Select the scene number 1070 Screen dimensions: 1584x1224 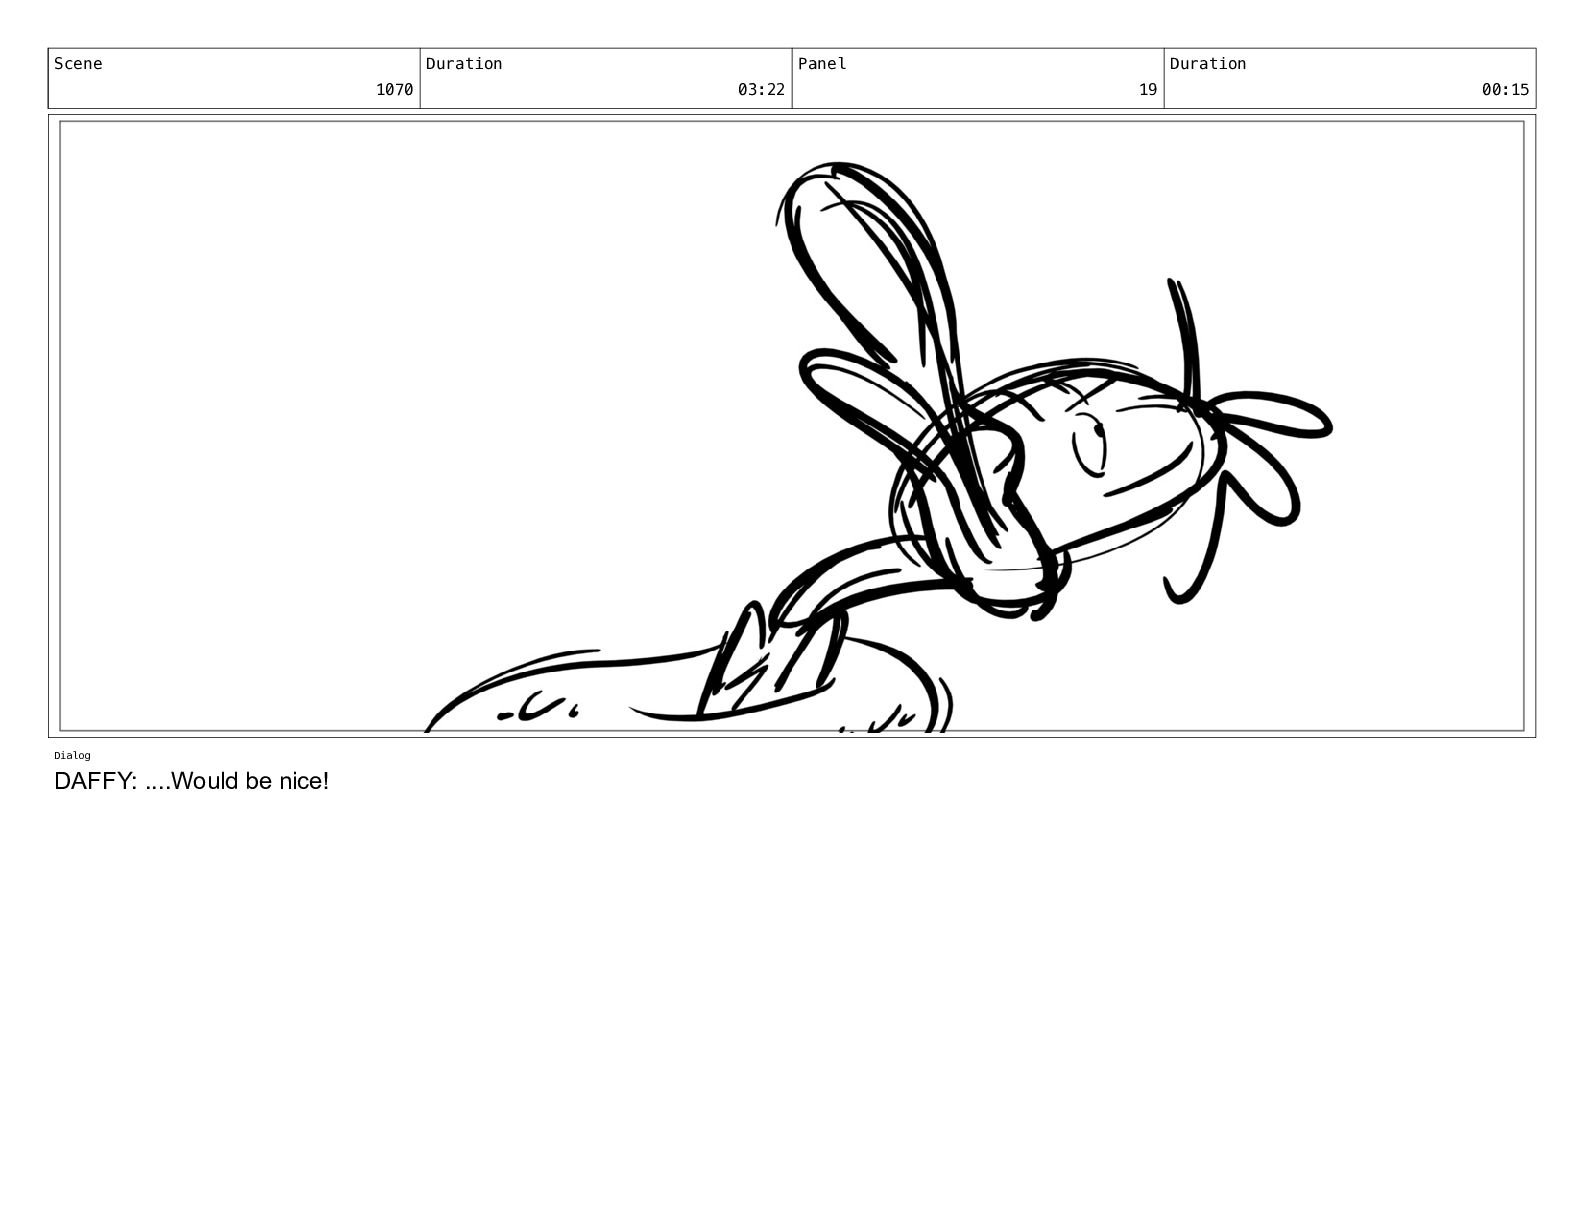[x=394, y=90]
